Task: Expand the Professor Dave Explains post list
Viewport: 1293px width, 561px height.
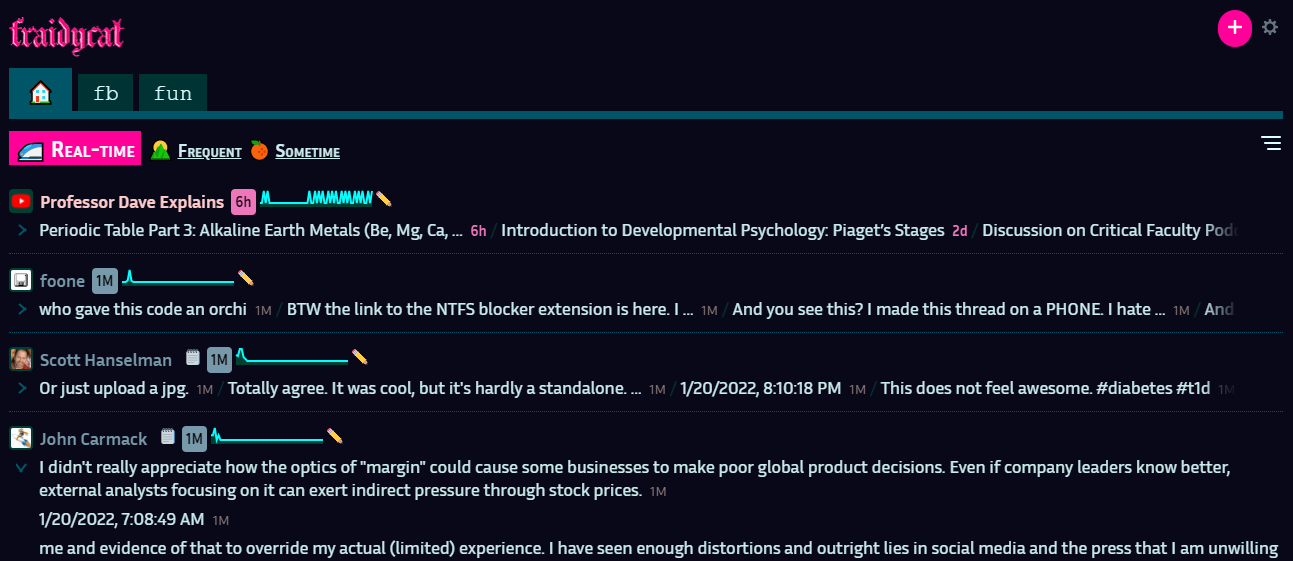Action: click(22, 231)
